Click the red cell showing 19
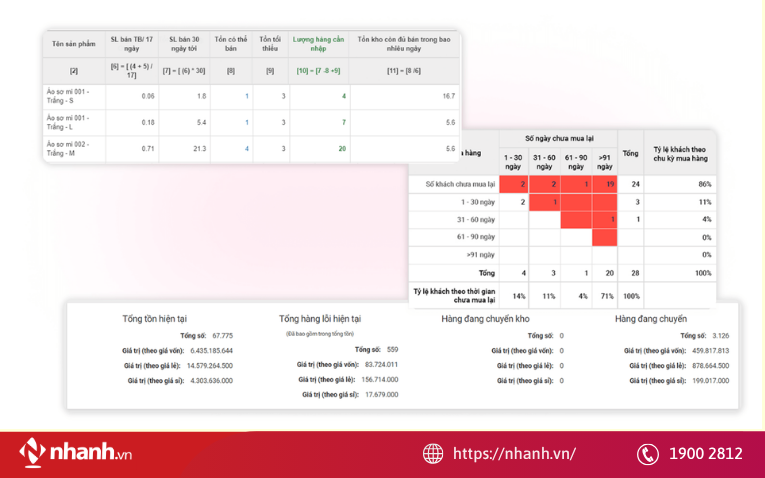The image size is (765, 478). [x=605, y=184]
